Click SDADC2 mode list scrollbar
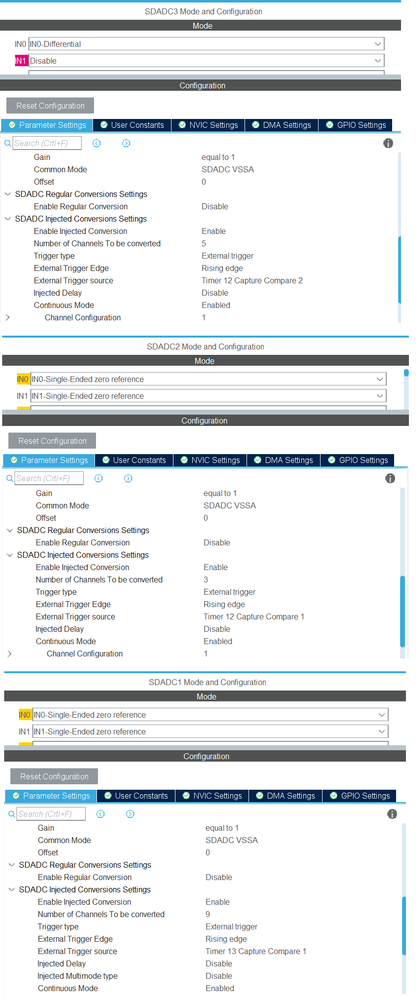The image size is (419, 999). click(x=406, y=373)
